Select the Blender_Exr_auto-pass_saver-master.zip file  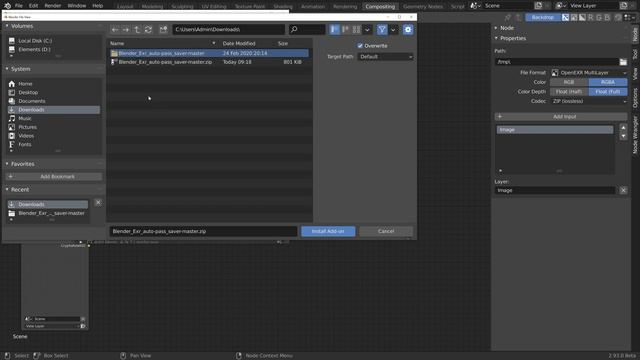pos(209,62)
